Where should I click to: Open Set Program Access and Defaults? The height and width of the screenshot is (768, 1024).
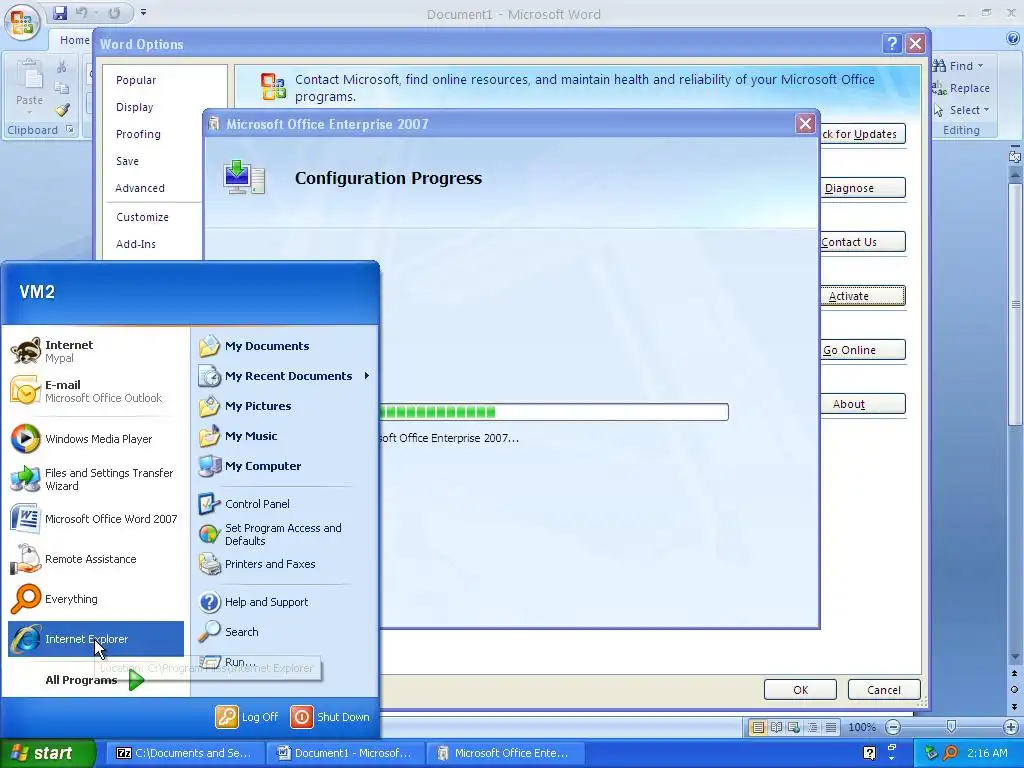[x=285, y=534]
